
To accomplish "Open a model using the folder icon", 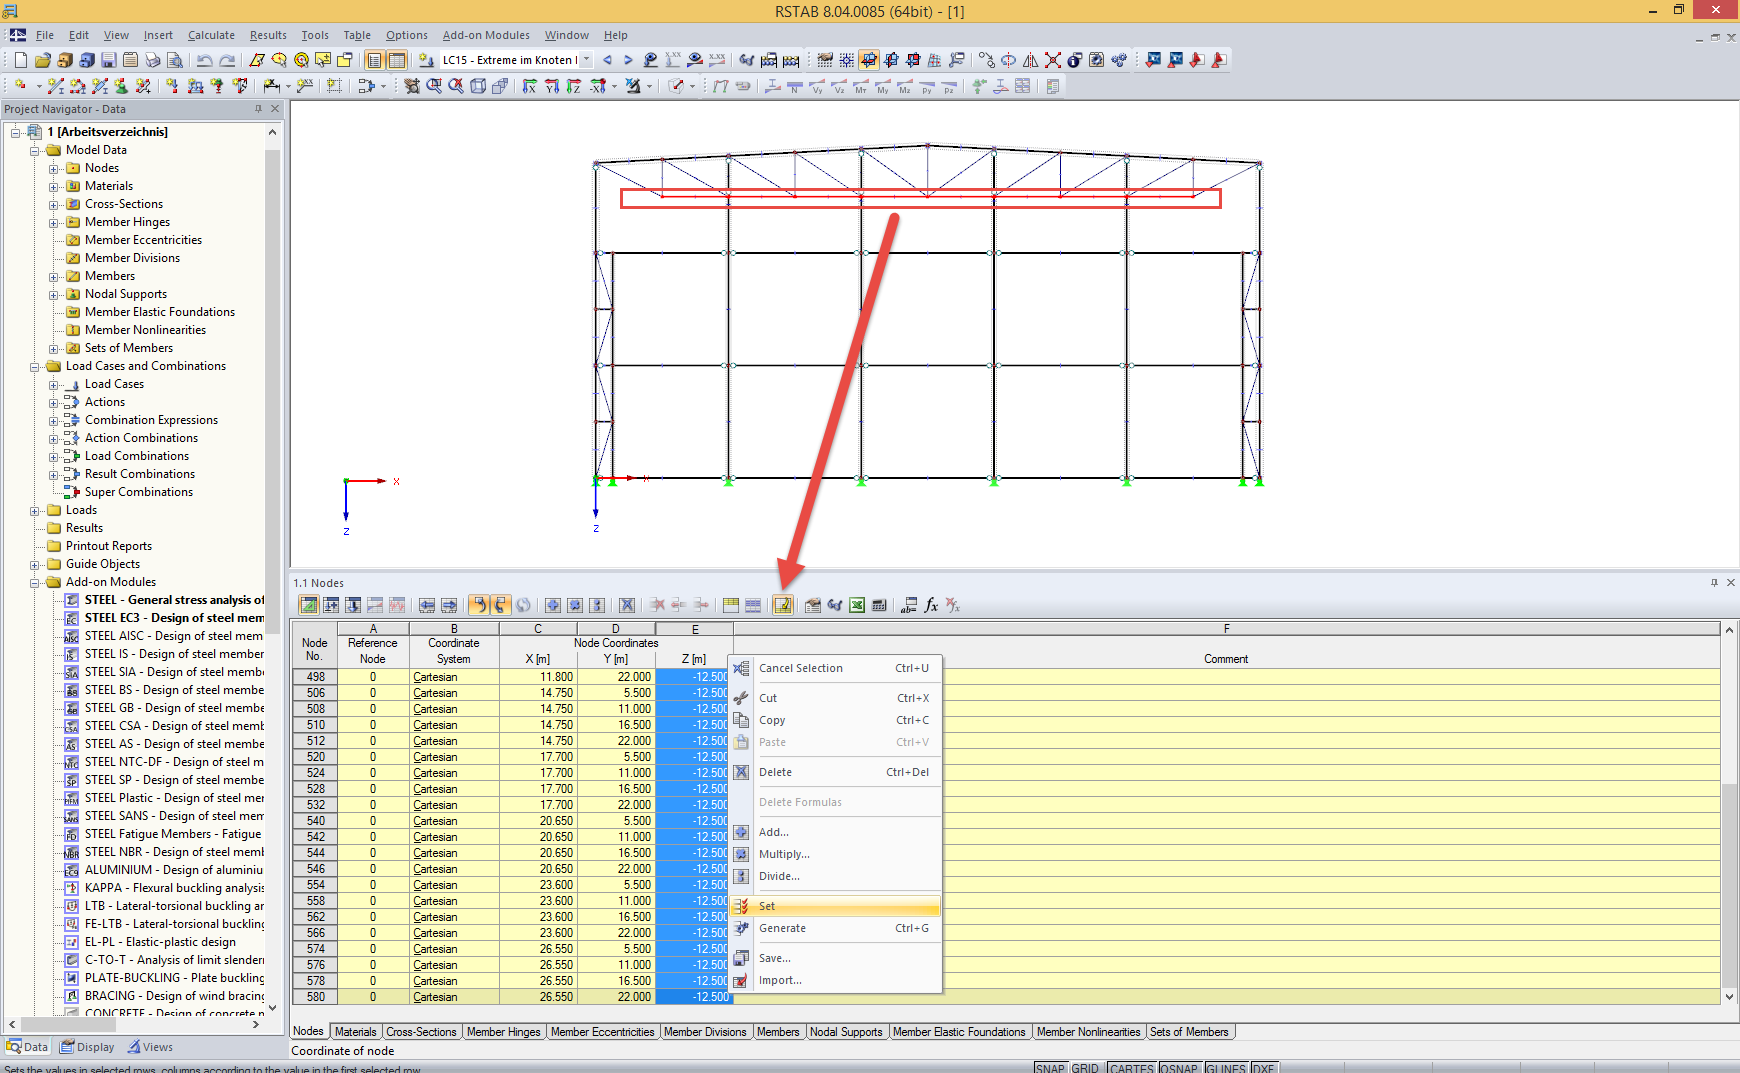I will [42, 60].
